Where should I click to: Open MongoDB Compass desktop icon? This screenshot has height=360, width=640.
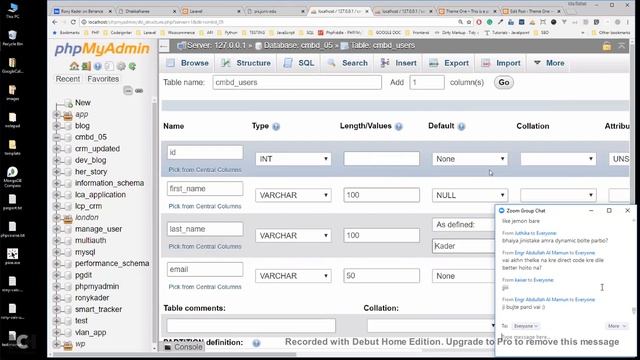click(12, 177)
